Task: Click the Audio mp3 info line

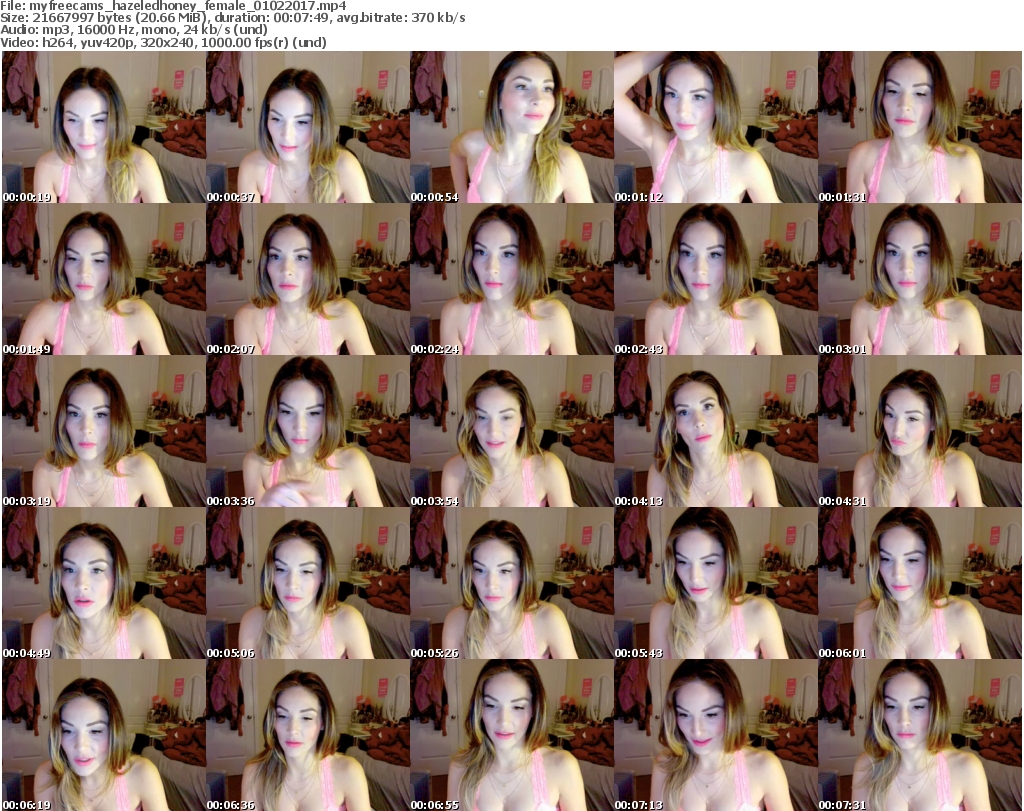Action: [x=134, y=30]
